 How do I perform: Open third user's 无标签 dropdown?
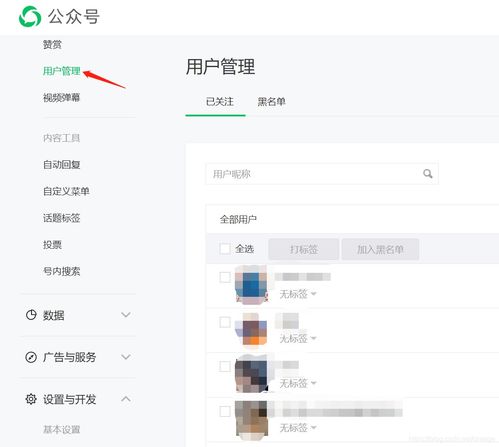point(298,383)
